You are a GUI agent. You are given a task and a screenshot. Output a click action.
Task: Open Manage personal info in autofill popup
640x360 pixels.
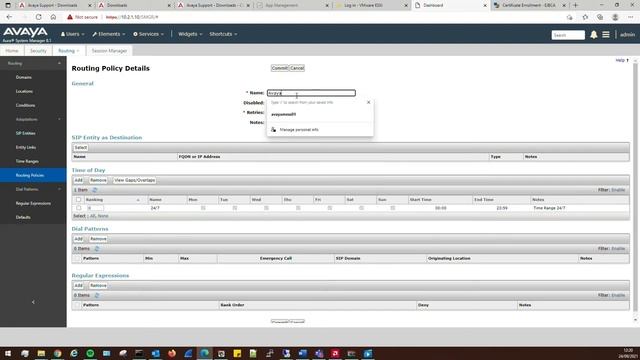(299, 129)
